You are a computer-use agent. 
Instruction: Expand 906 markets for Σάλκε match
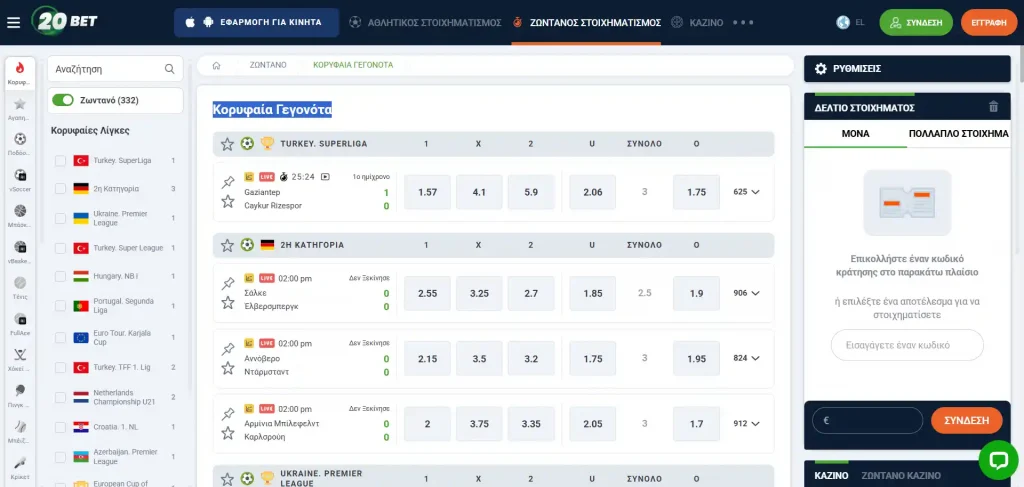(746, 293)
